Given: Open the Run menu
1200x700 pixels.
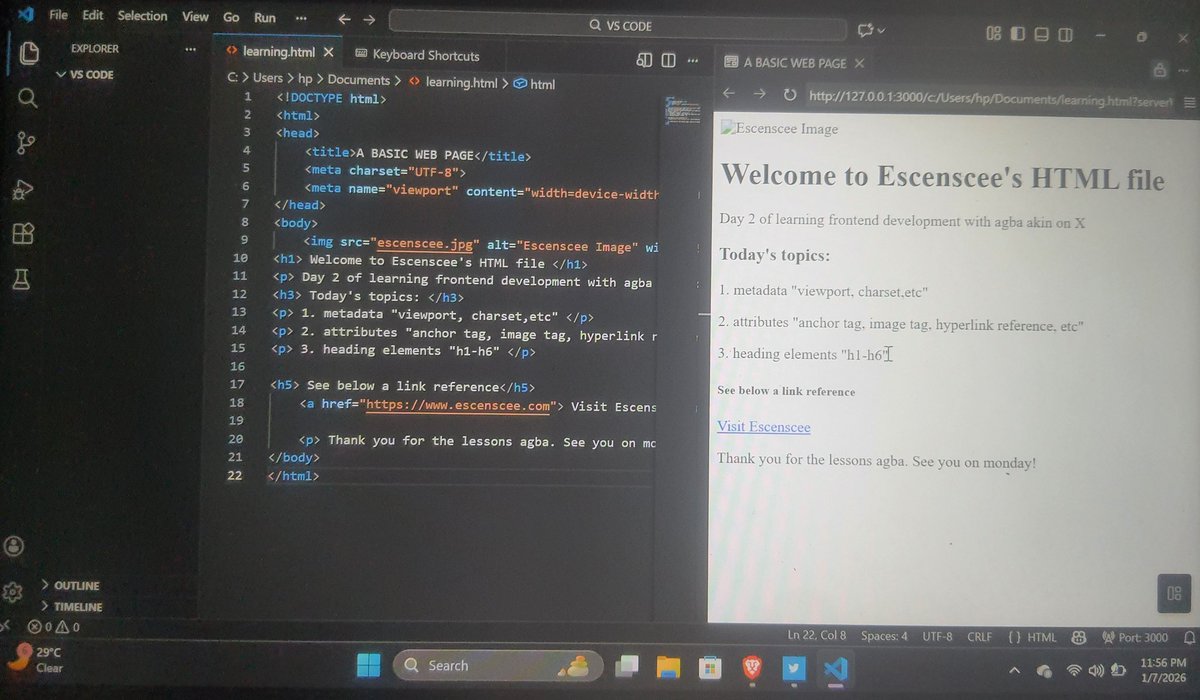Looking at the screenshot, I should click(265, 18).
